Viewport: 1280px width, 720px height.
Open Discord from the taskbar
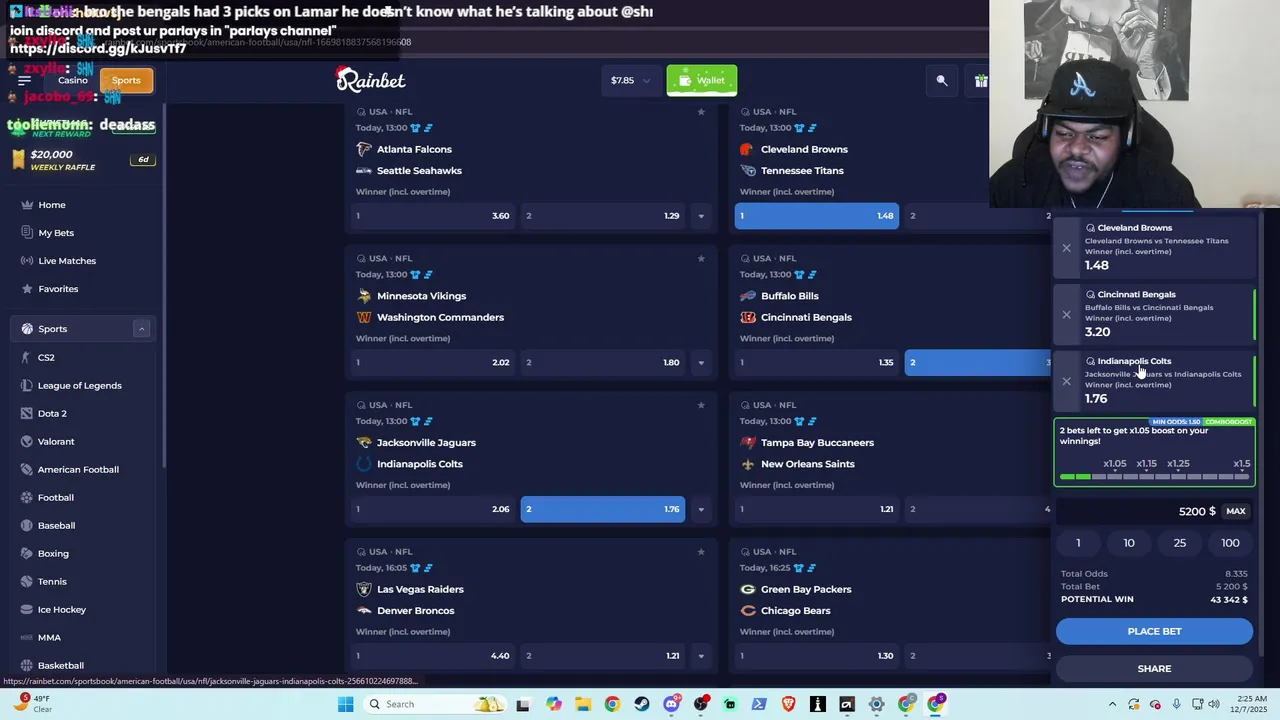coord(671,704)
